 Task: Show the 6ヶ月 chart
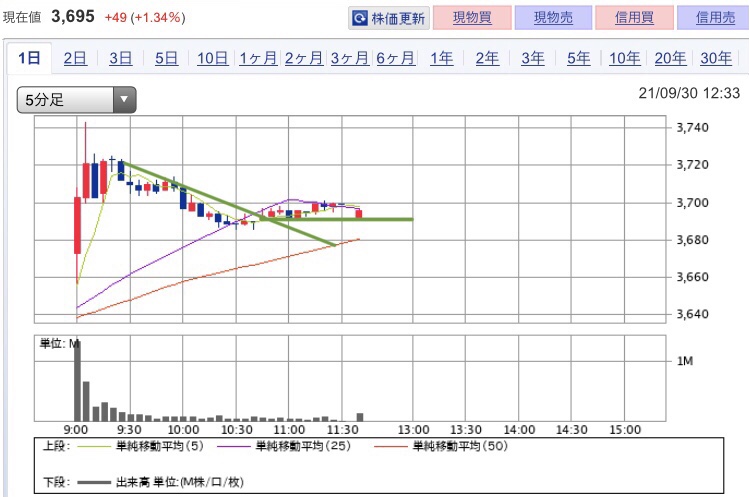point(396,58)
